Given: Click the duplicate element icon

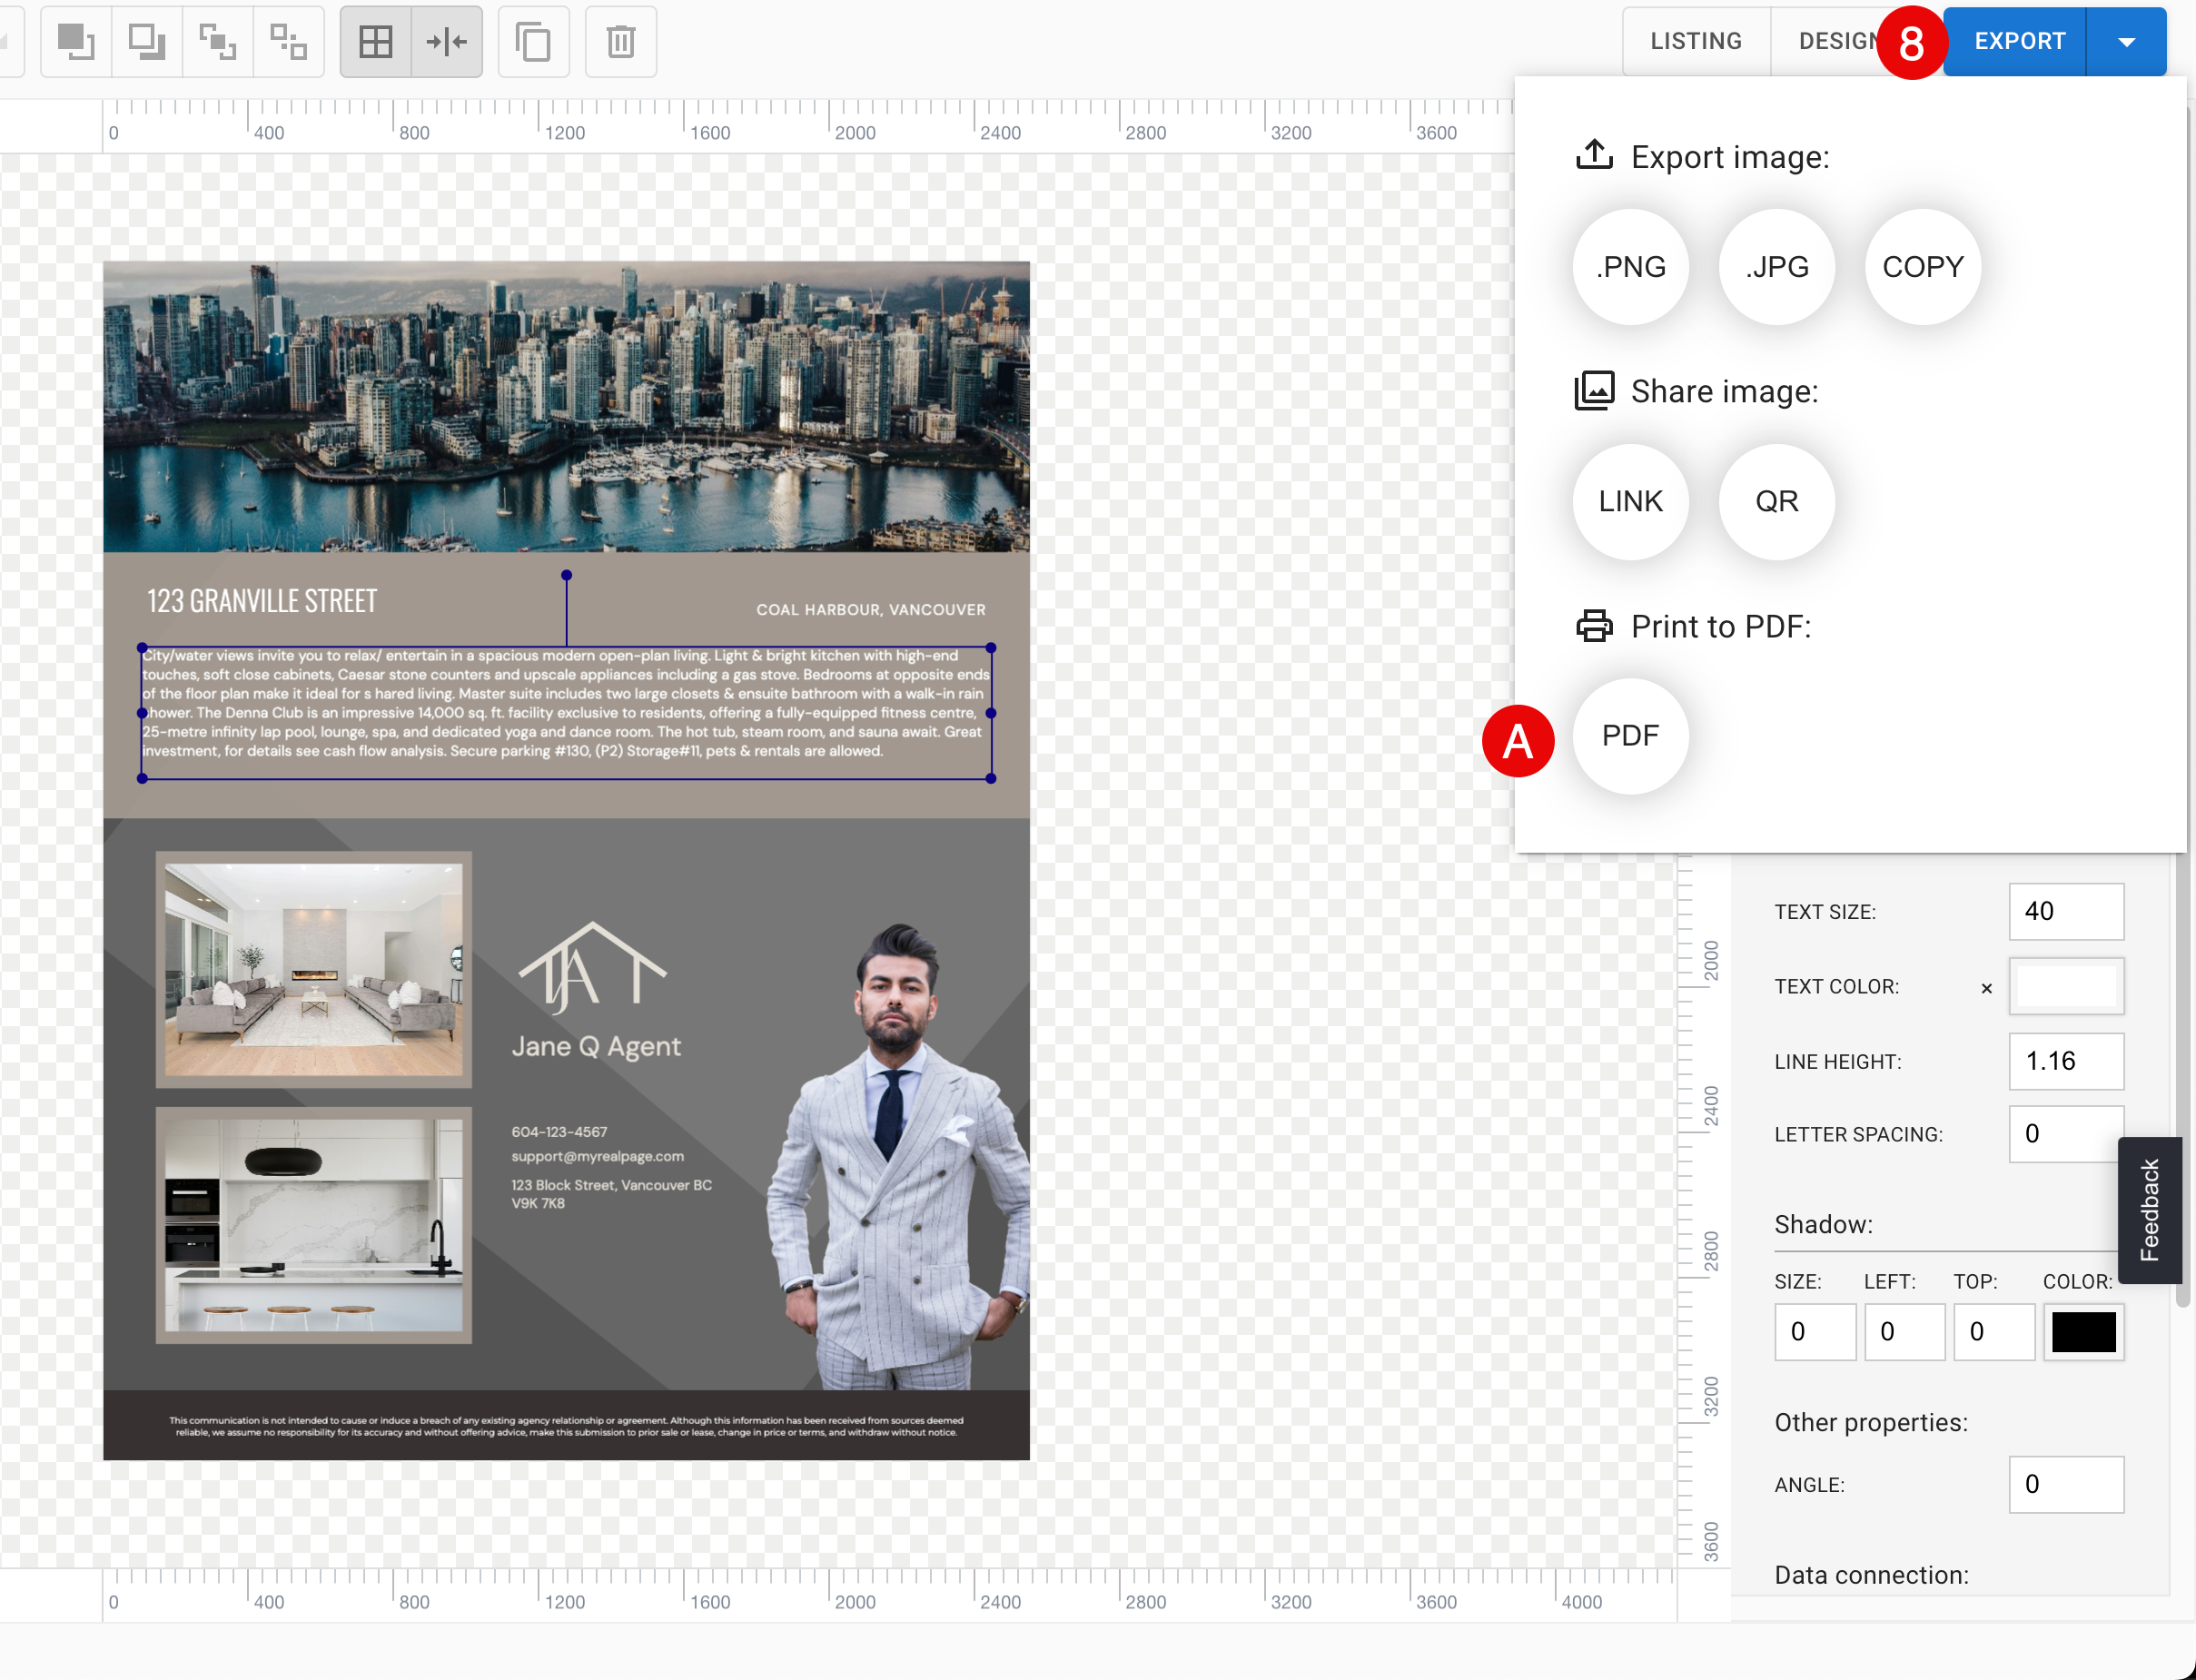Looking at the screenshot, I should click(x=534, y=41).
